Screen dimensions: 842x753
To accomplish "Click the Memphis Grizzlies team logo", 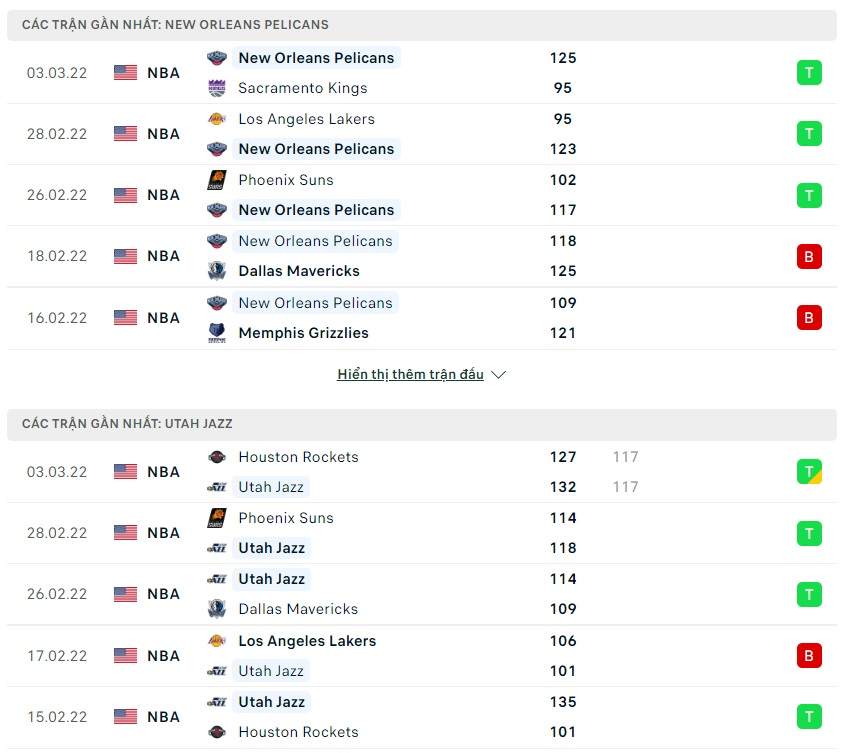I will pos(217,333).
